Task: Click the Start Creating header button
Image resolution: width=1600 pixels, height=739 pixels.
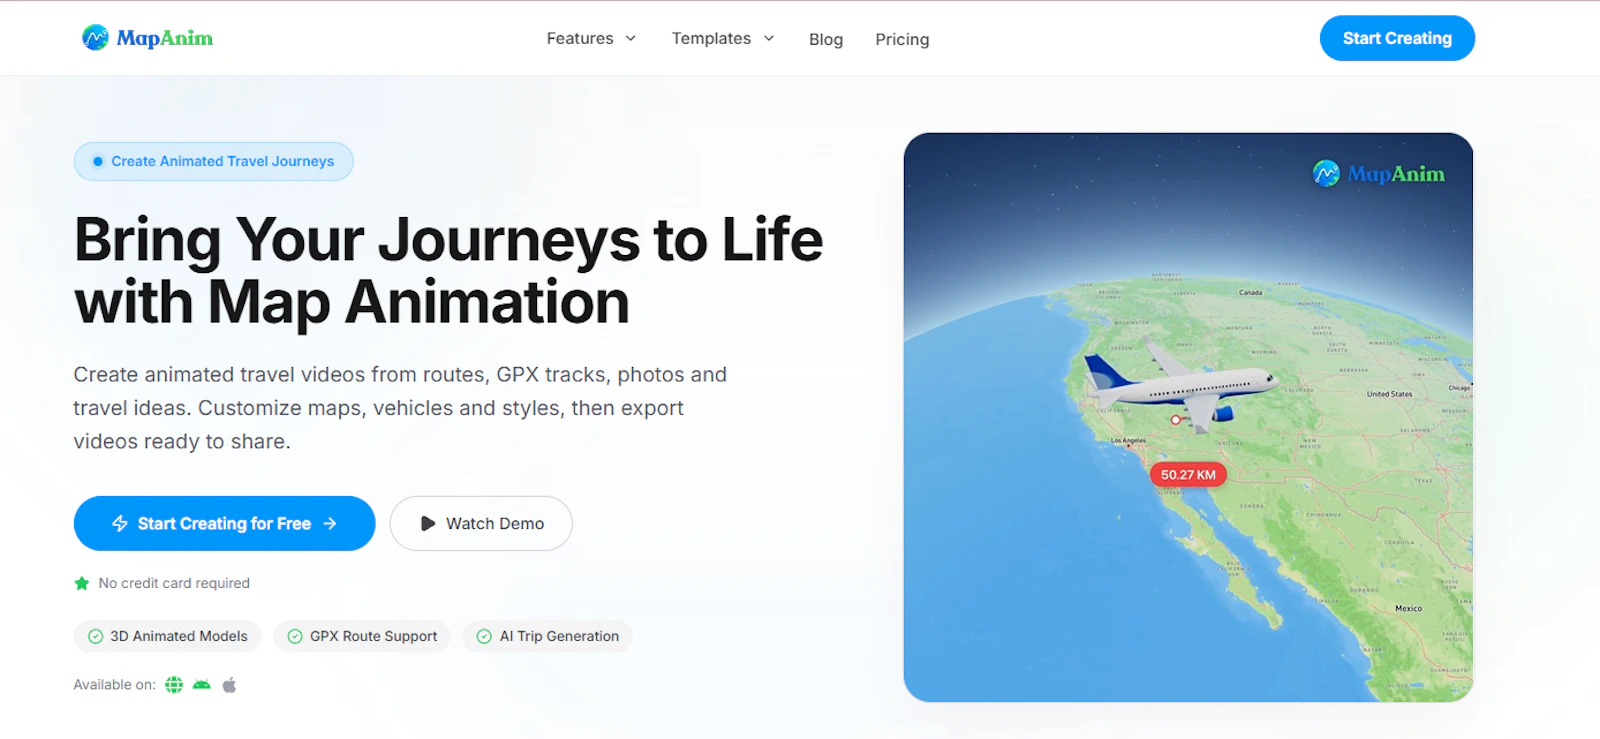Action: 1397,38
